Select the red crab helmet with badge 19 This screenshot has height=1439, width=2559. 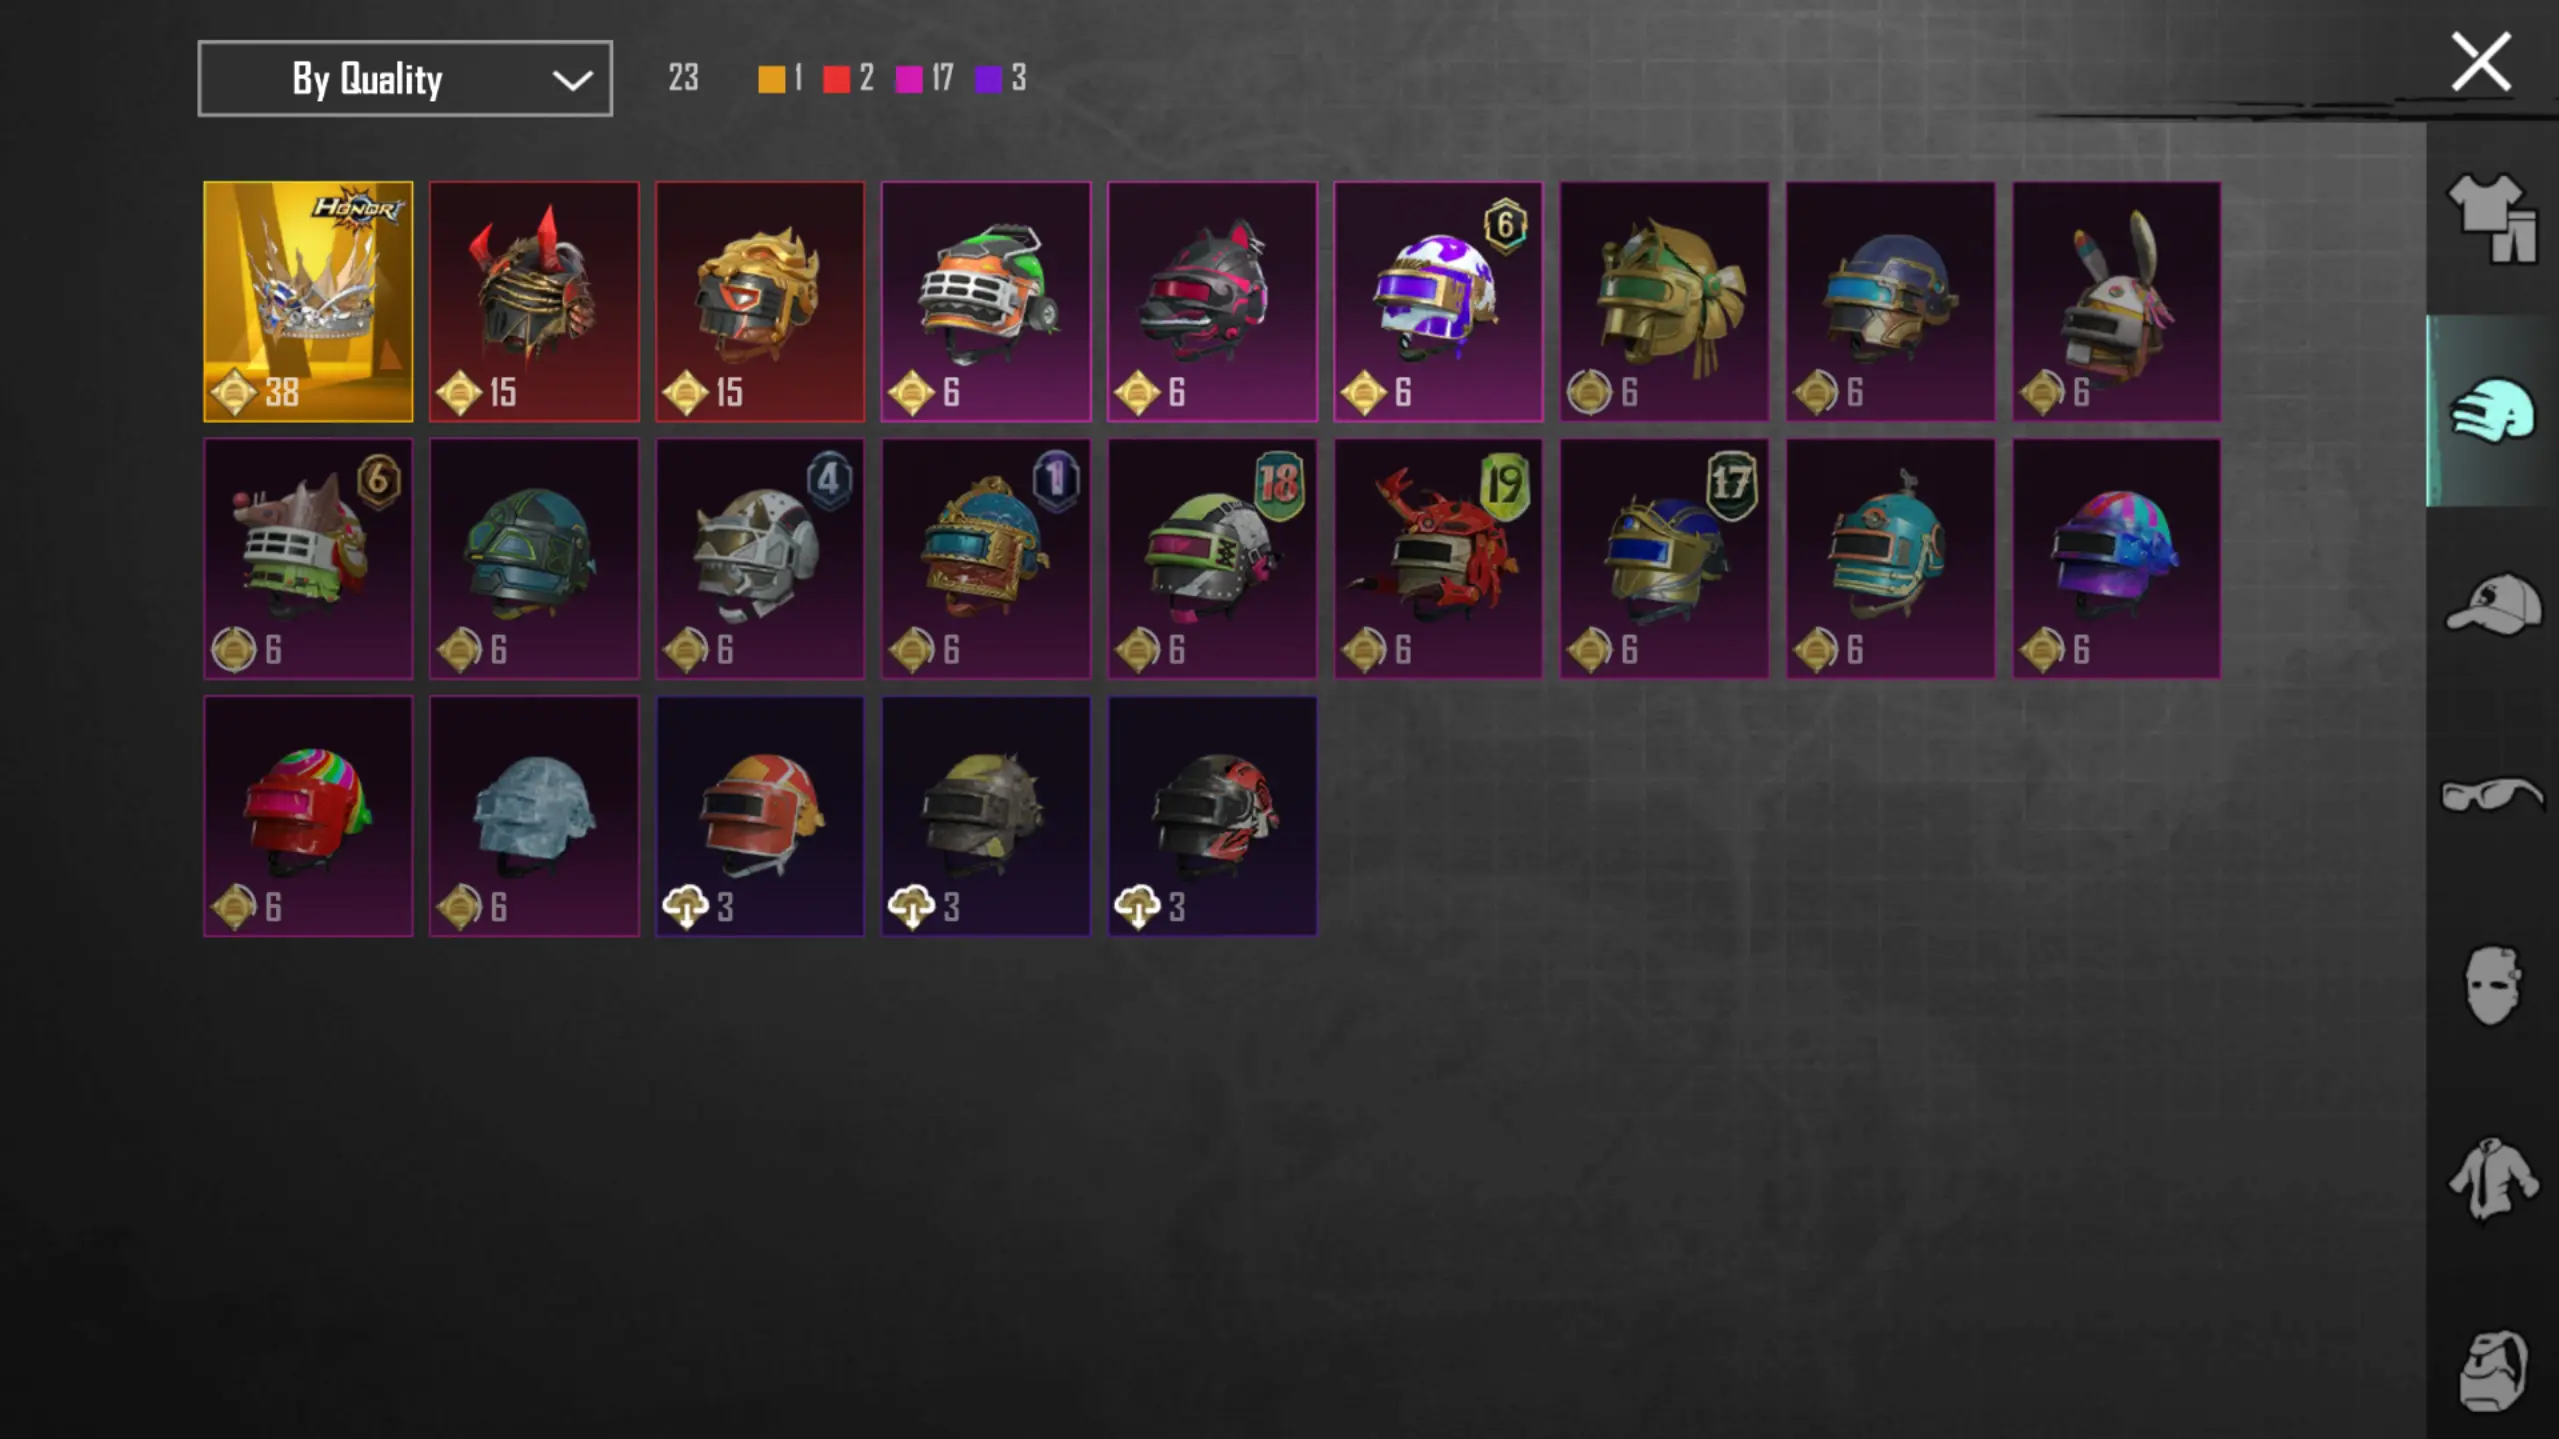(x=1438, y=558)
